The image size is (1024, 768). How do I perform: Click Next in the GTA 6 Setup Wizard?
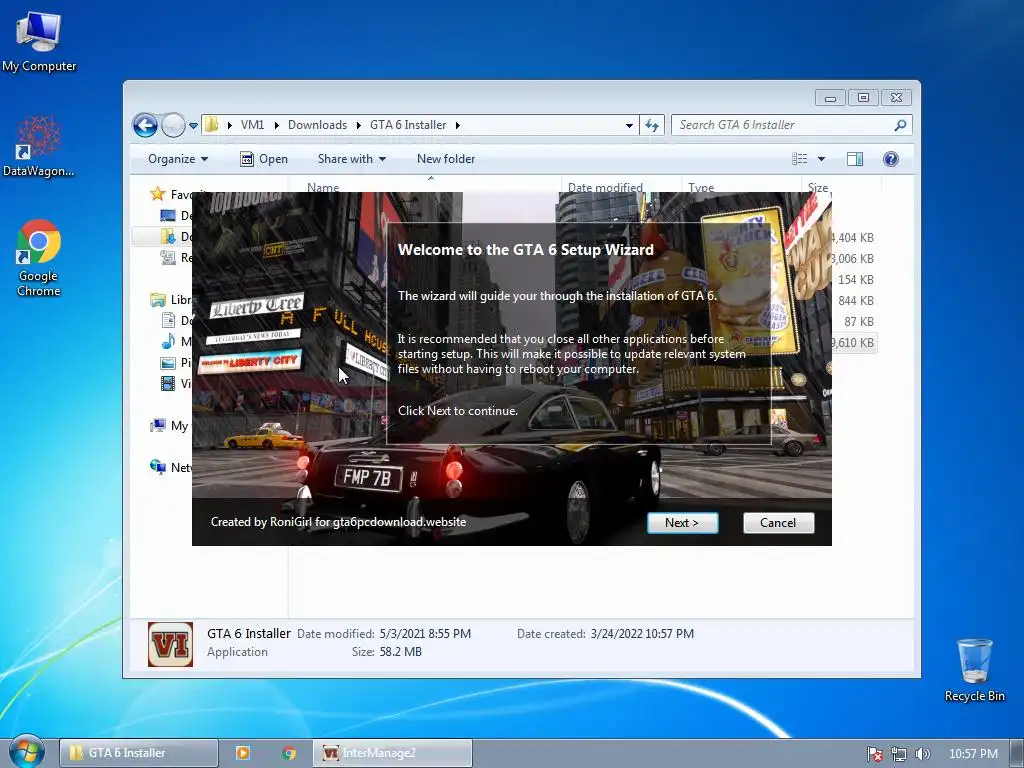pos(682,522)
